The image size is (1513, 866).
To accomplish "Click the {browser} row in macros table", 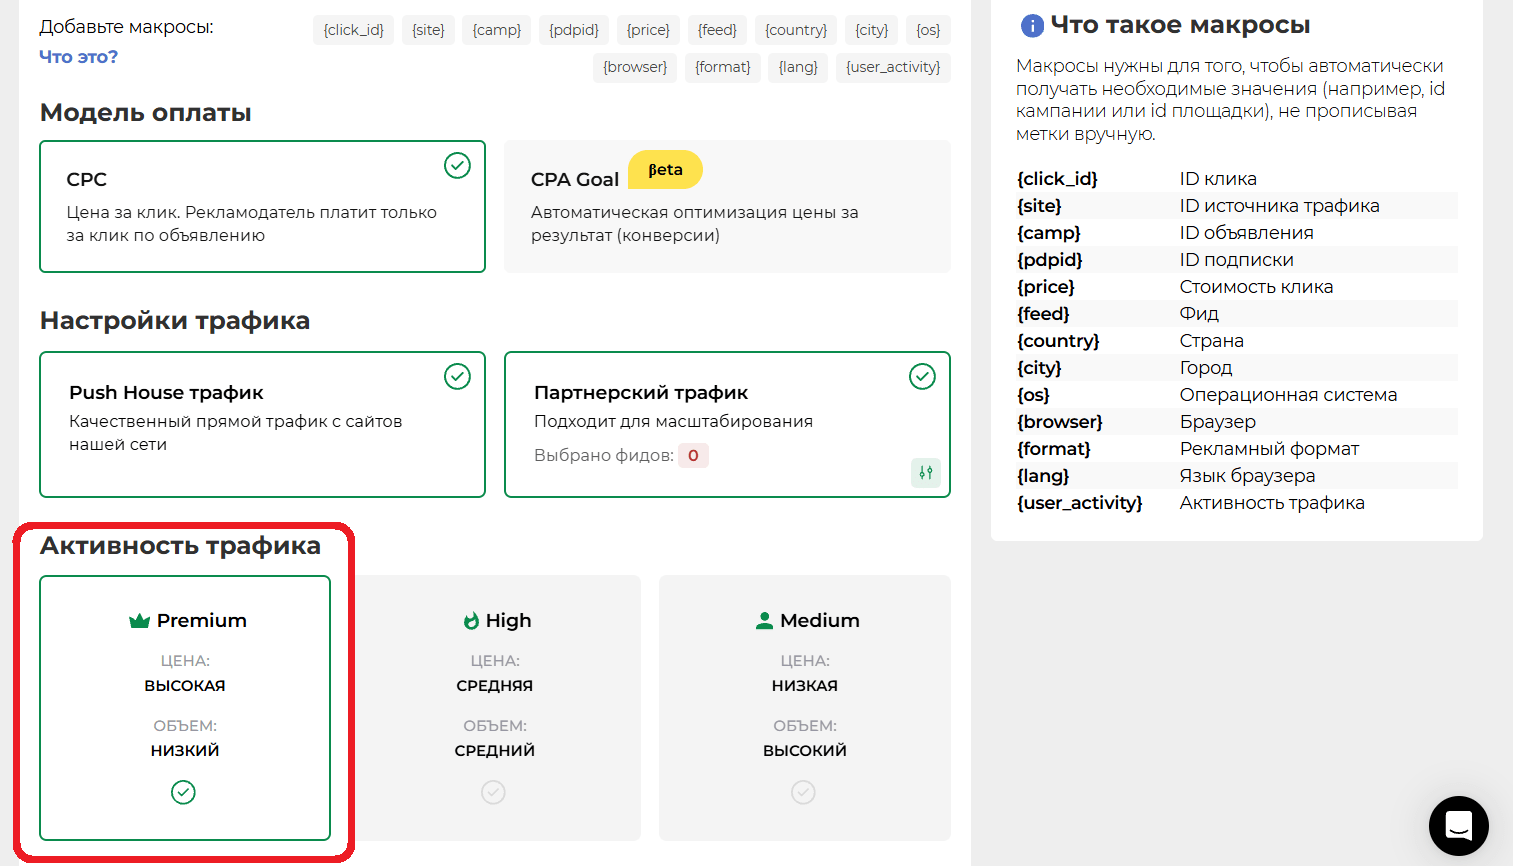I will click(1237, 422).
